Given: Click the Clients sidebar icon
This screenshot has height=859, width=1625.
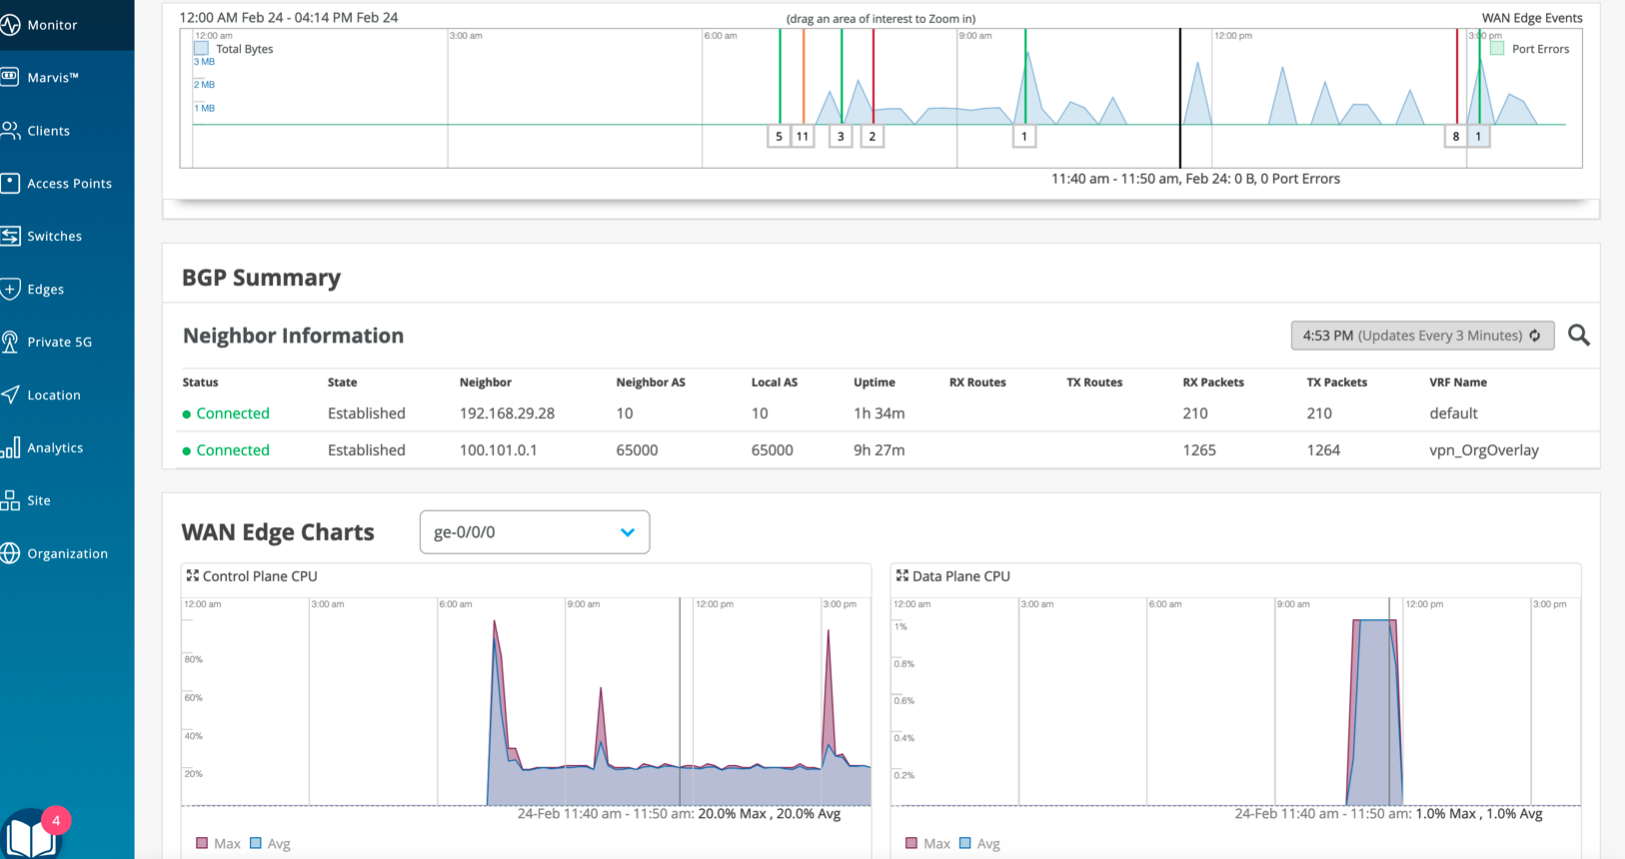Looking at the screenshot, I should coord(10,130).
